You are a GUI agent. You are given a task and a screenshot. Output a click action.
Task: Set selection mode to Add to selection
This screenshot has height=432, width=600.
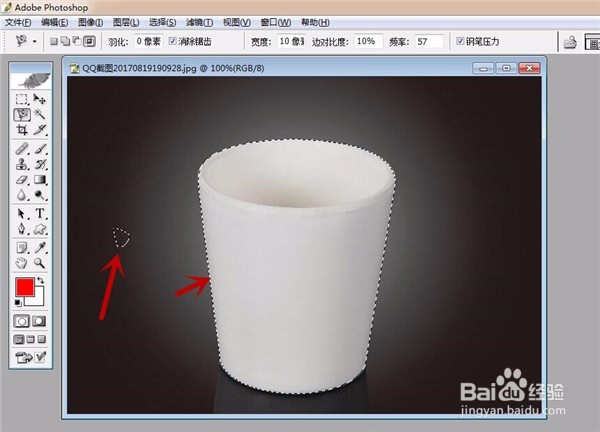[66, 41]
